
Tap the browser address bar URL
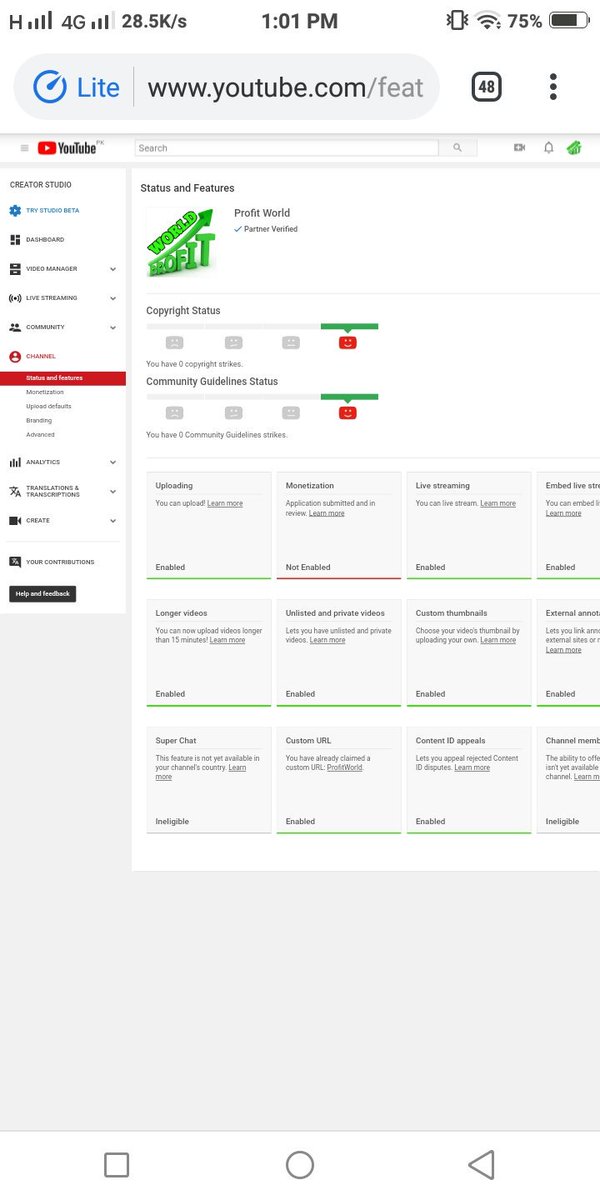[285, 88]
